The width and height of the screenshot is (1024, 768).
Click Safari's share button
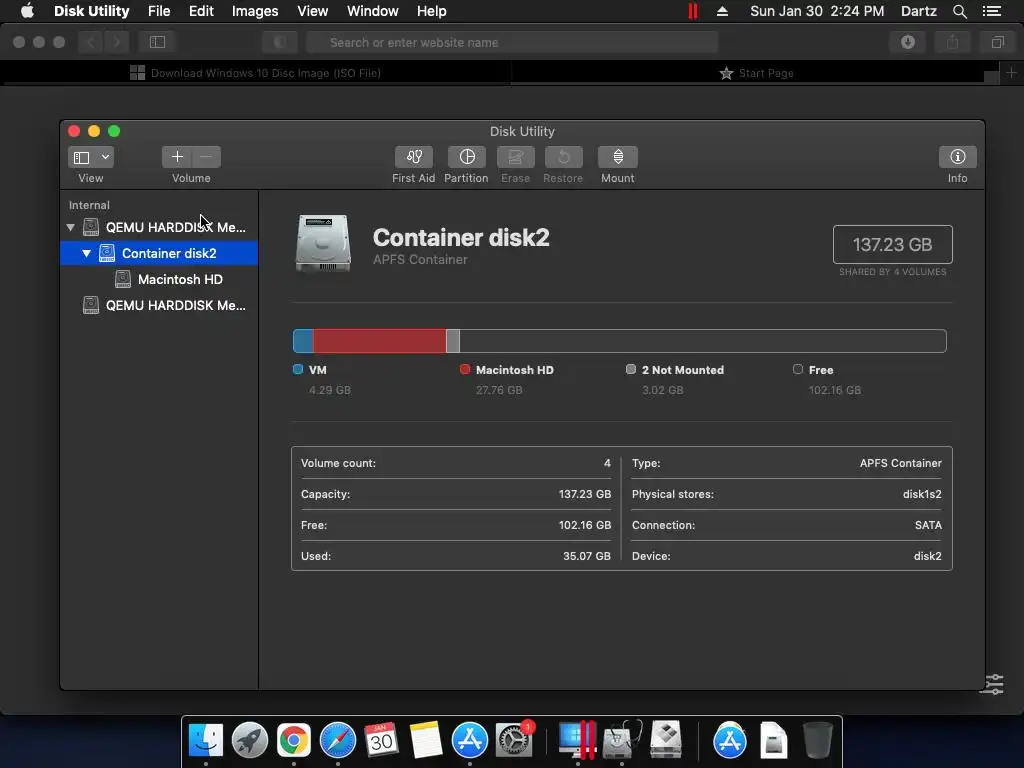953,42
